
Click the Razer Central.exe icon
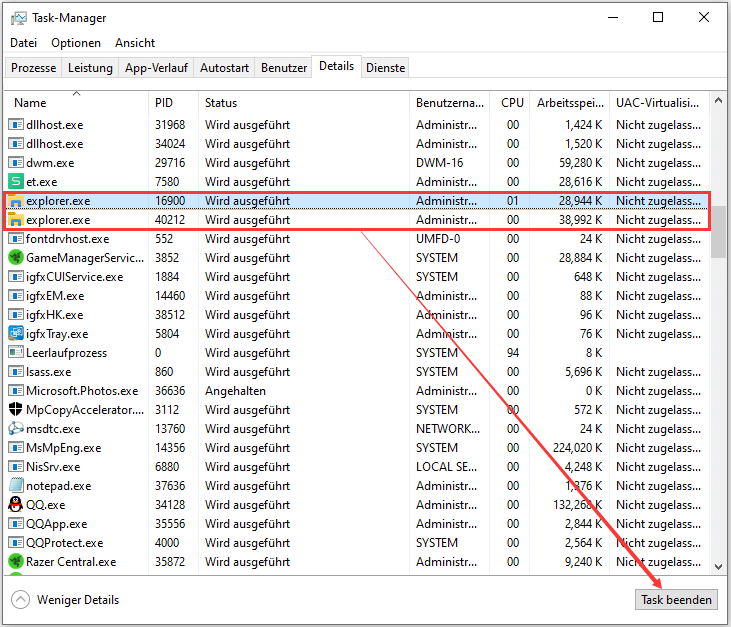pos(16,561)
